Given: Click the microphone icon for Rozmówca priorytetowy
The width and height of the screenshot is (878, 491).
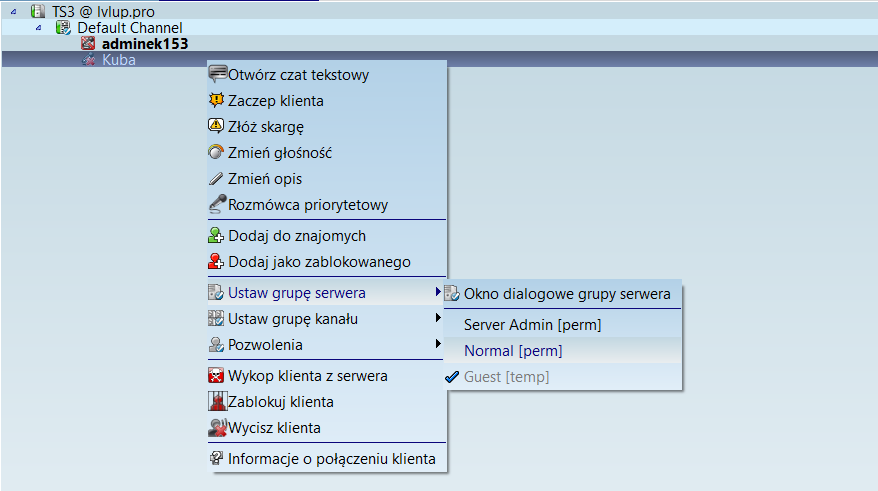Looking at the screenshot, I should click(216, 205).
